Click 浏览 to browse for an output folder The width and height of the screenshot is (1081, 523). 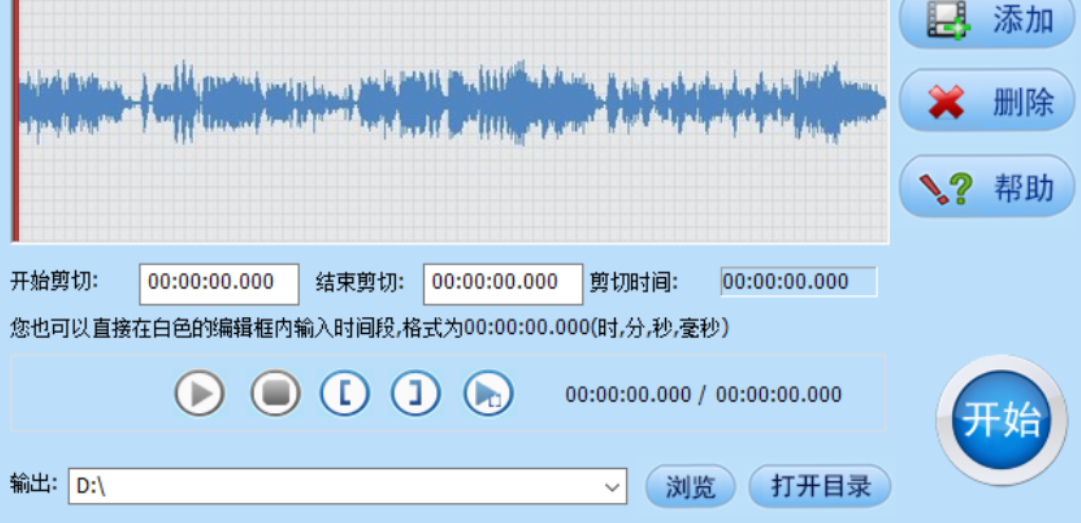pos(690,486)
